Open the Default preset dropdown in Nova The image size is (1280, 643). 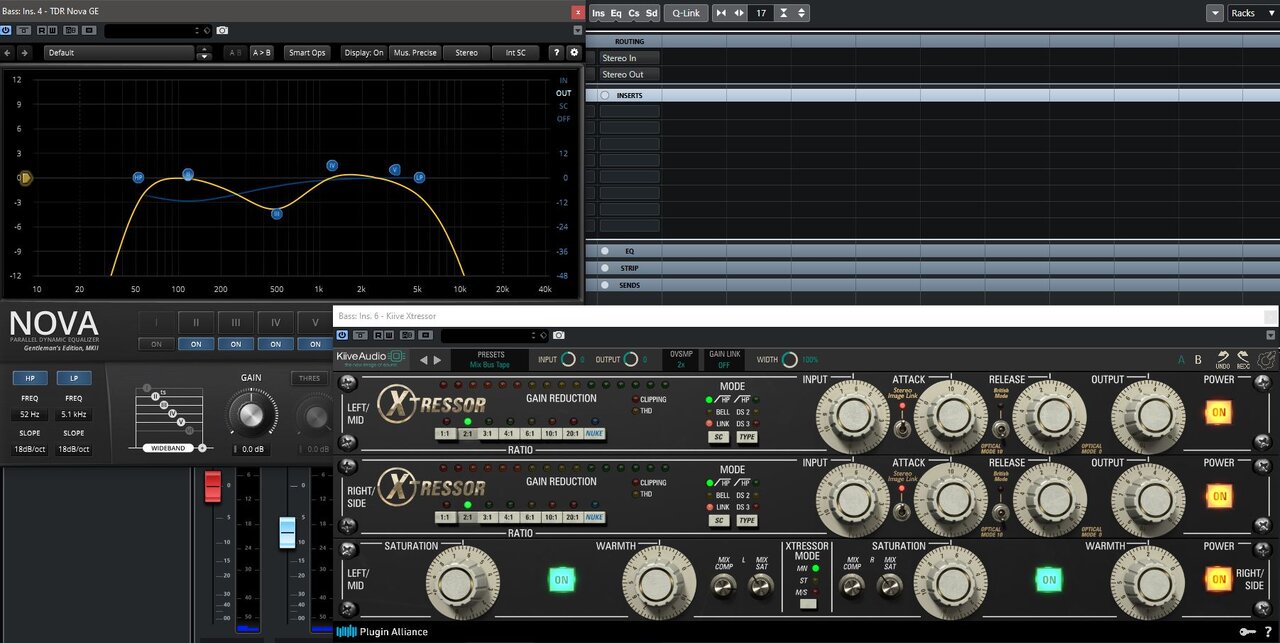click(120, 53)
